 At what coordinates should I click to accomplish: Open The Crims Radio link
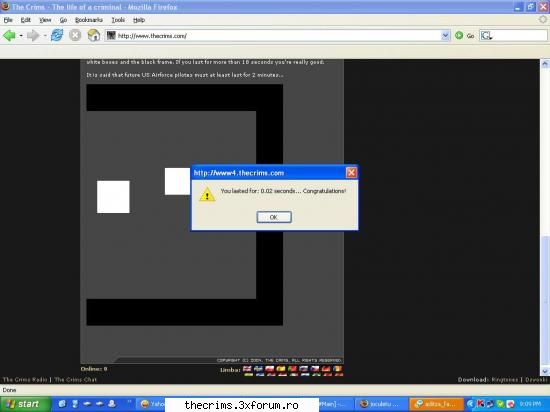[25, 379]
